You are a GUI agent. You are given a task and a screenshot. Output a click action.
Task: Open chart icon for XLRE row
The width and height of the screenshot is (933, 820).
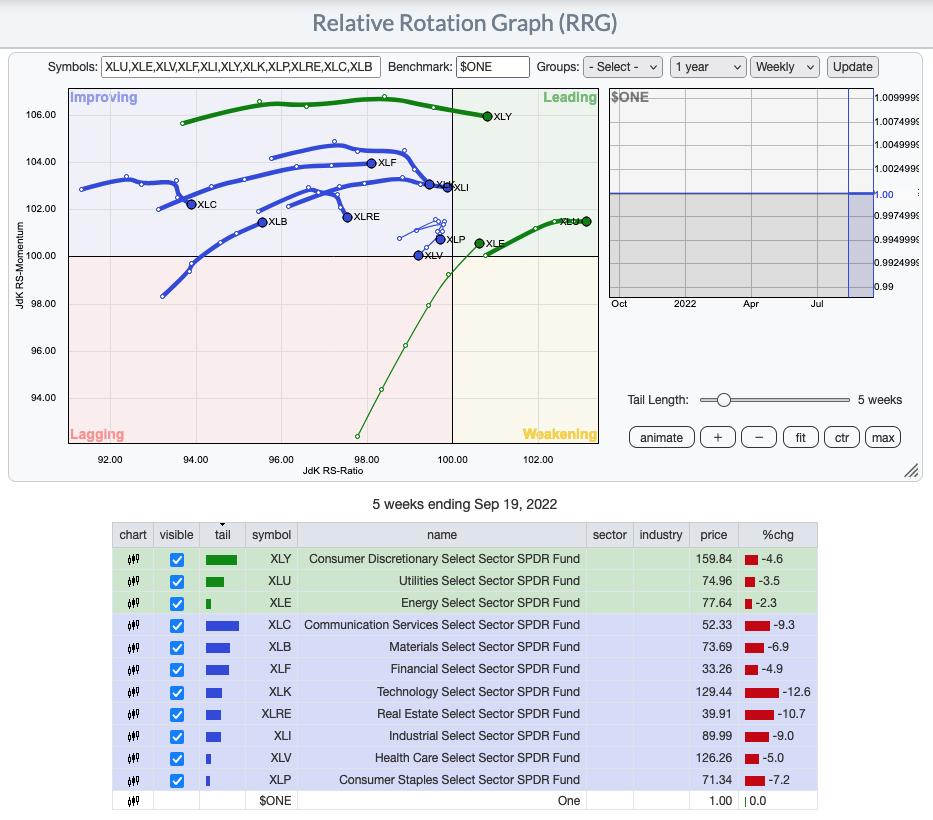coord(133,714)
